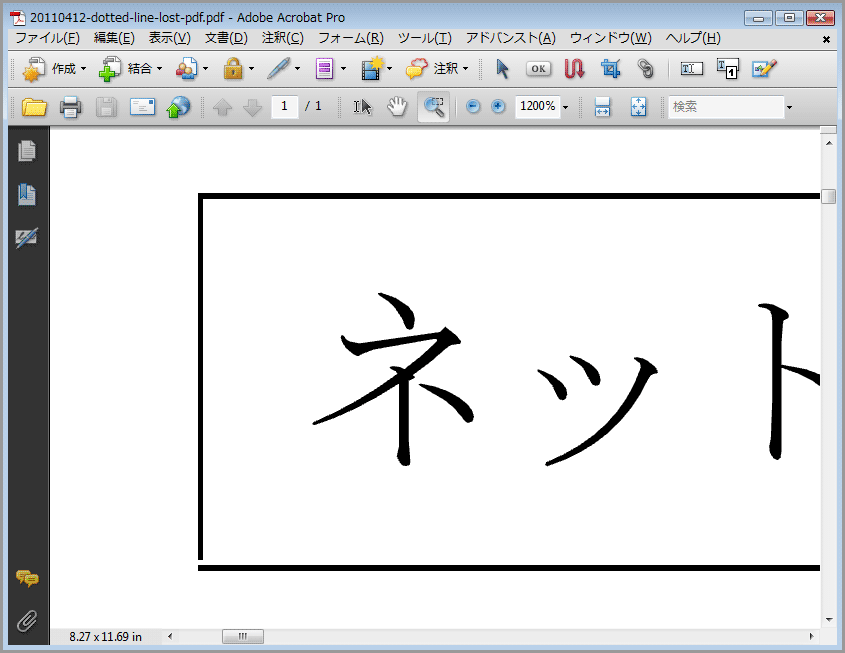Toggle the Pages navigation panel

coord(26,151)
